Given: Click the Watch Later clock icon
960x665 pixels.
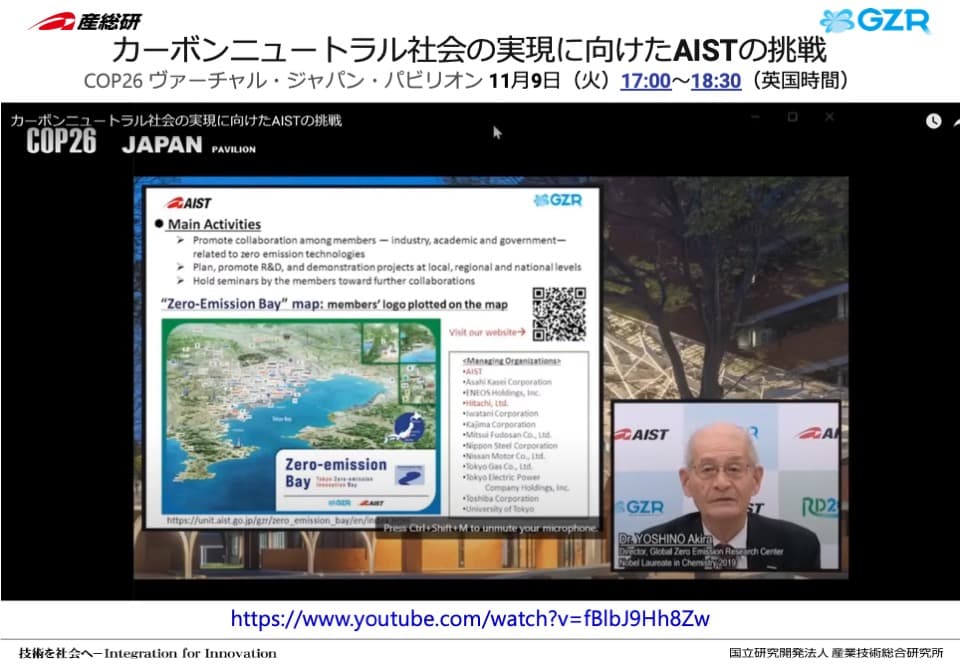Looking at the screenshot, I should coord(933,121).
